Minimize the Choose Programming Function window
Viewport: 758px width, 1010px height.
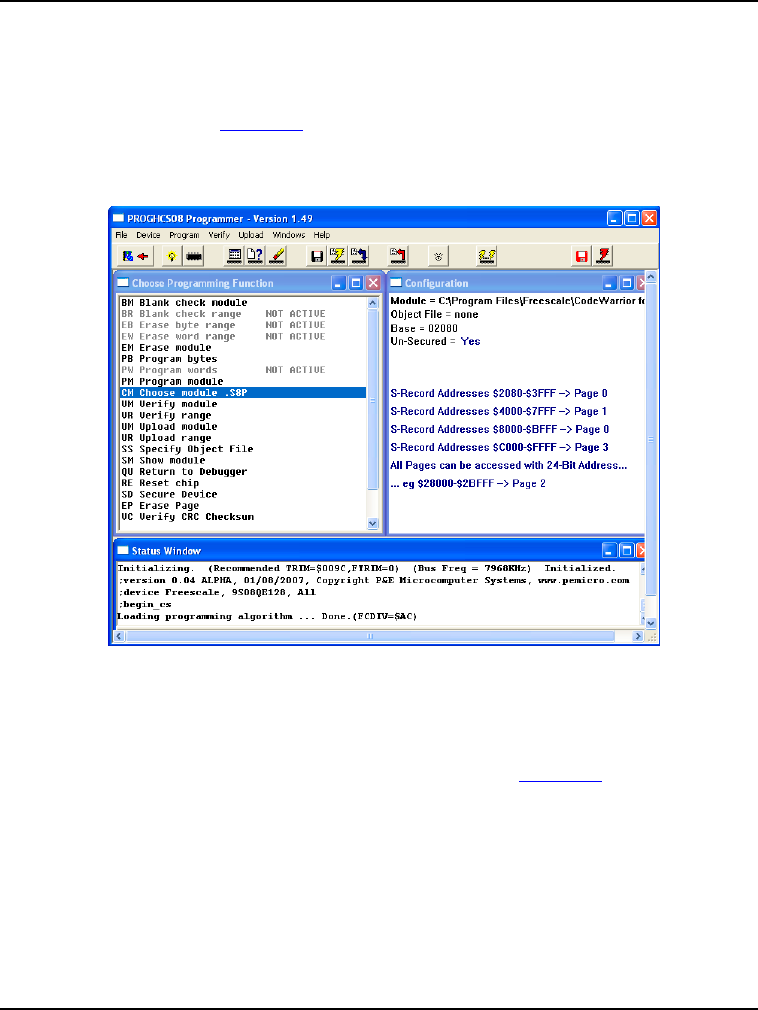[339, 283]
